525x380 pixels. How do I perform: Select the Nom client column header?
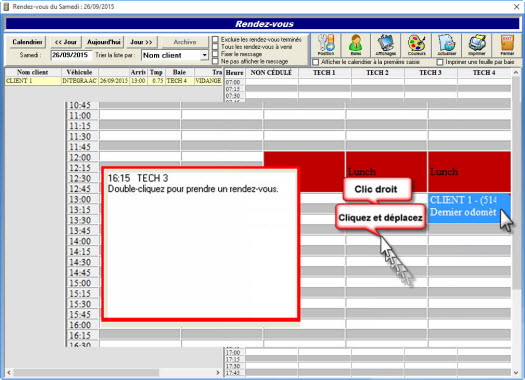[x=32, y=72]
